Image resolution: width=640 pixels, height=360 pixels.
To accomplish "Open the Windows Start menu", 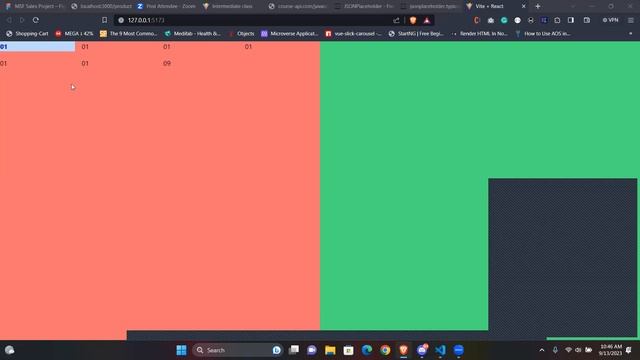I will (181, 350).
